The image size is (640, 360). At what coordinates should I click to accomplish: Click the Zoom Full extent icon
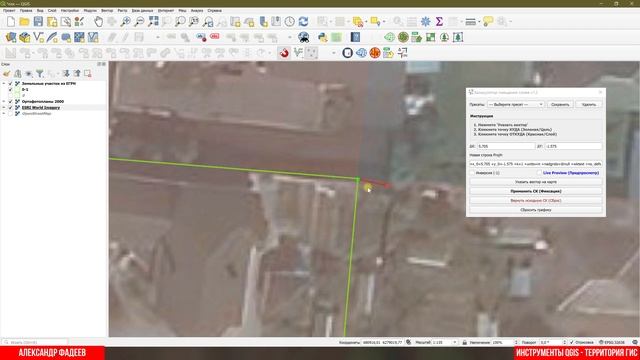[153, 22]
